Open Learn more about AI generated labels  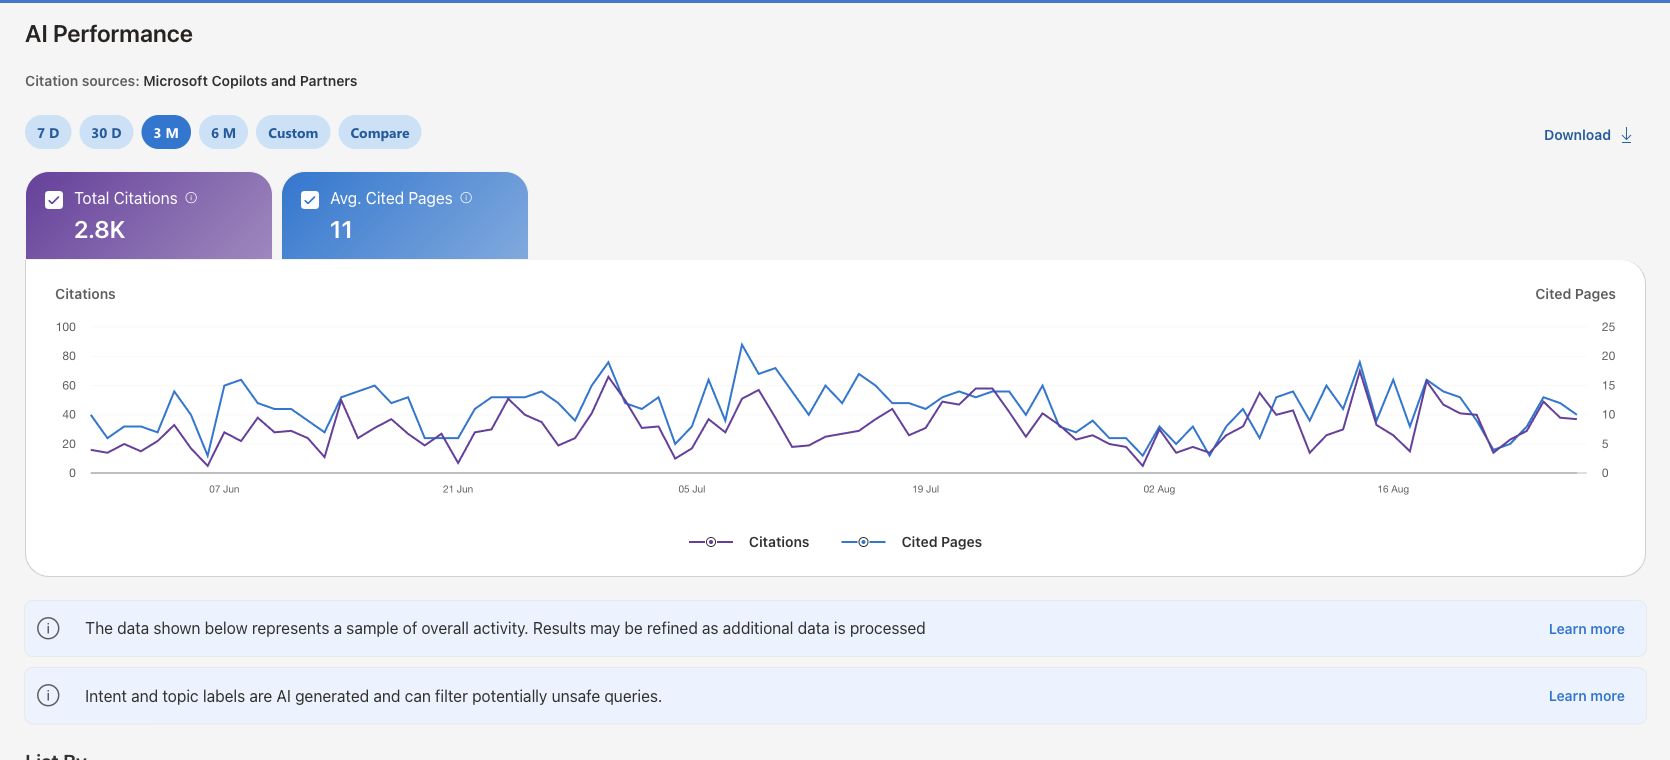(1586, 696)
